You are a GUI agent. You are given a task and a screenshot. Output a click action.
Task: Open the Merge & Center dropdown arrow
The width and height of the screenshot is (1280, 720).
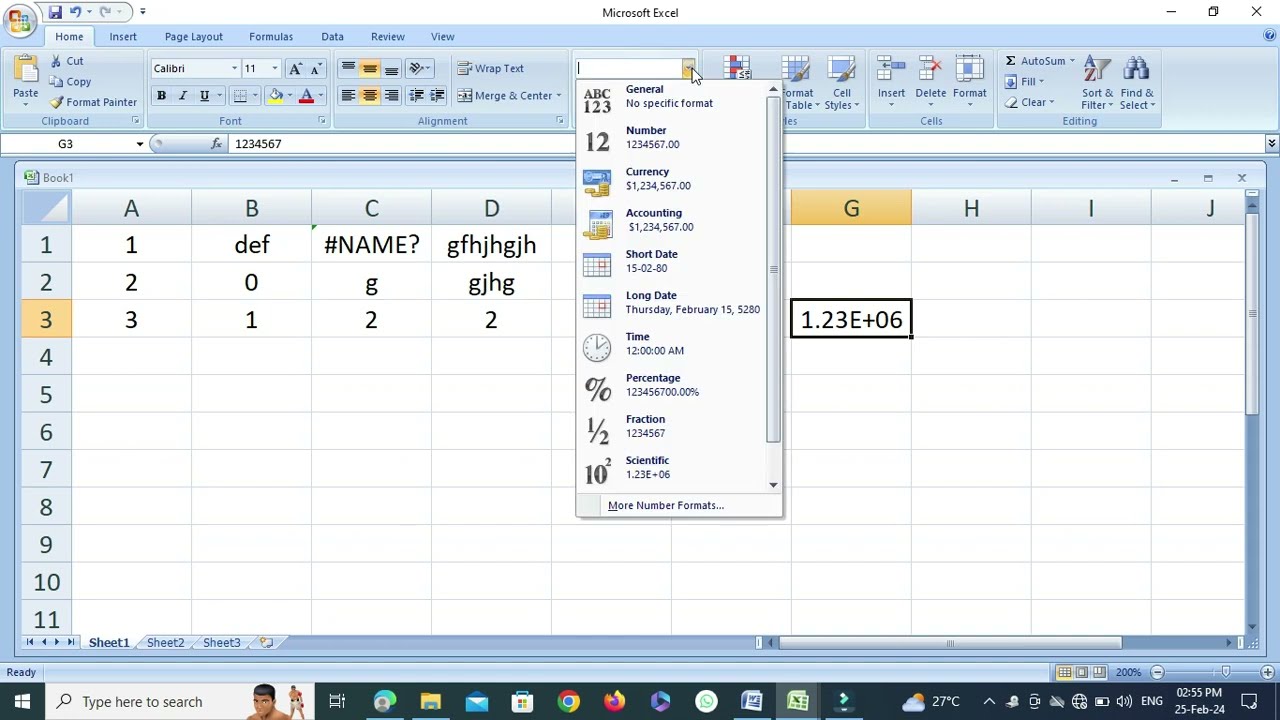point(558,96)
